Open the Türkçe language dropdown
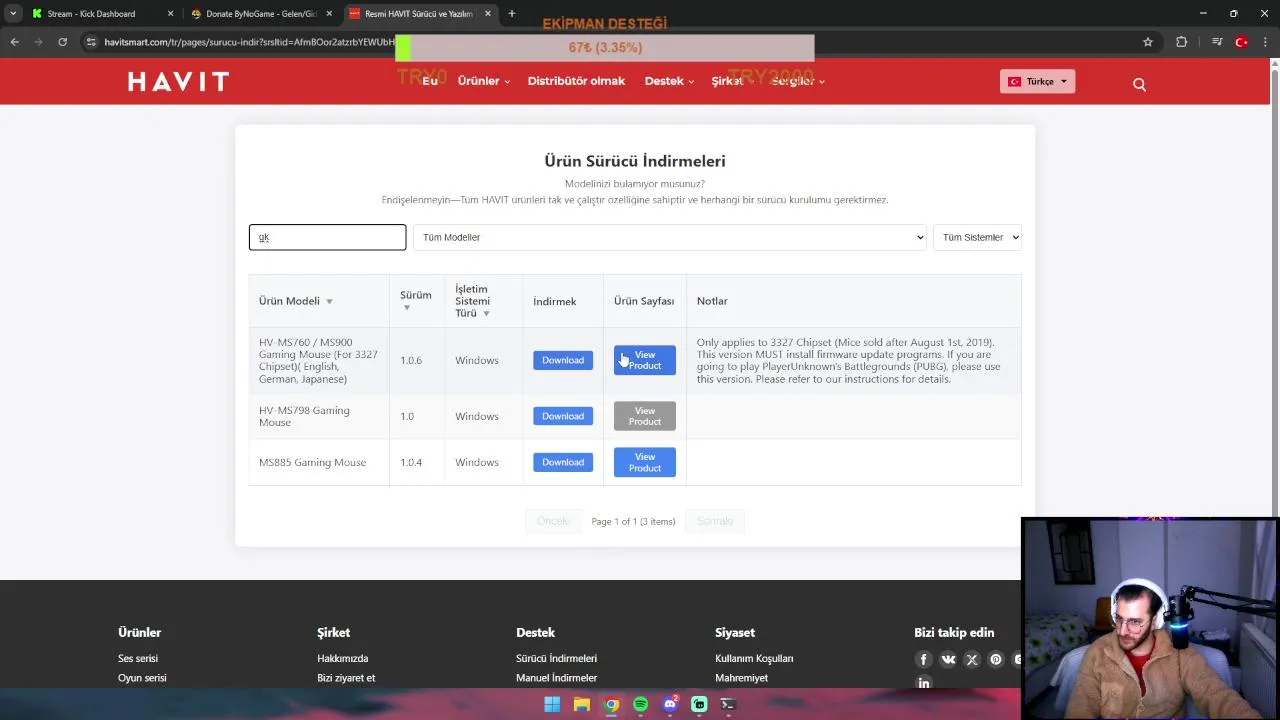Viewport: 1280px width, 720px height. (x=1037, y=82)
